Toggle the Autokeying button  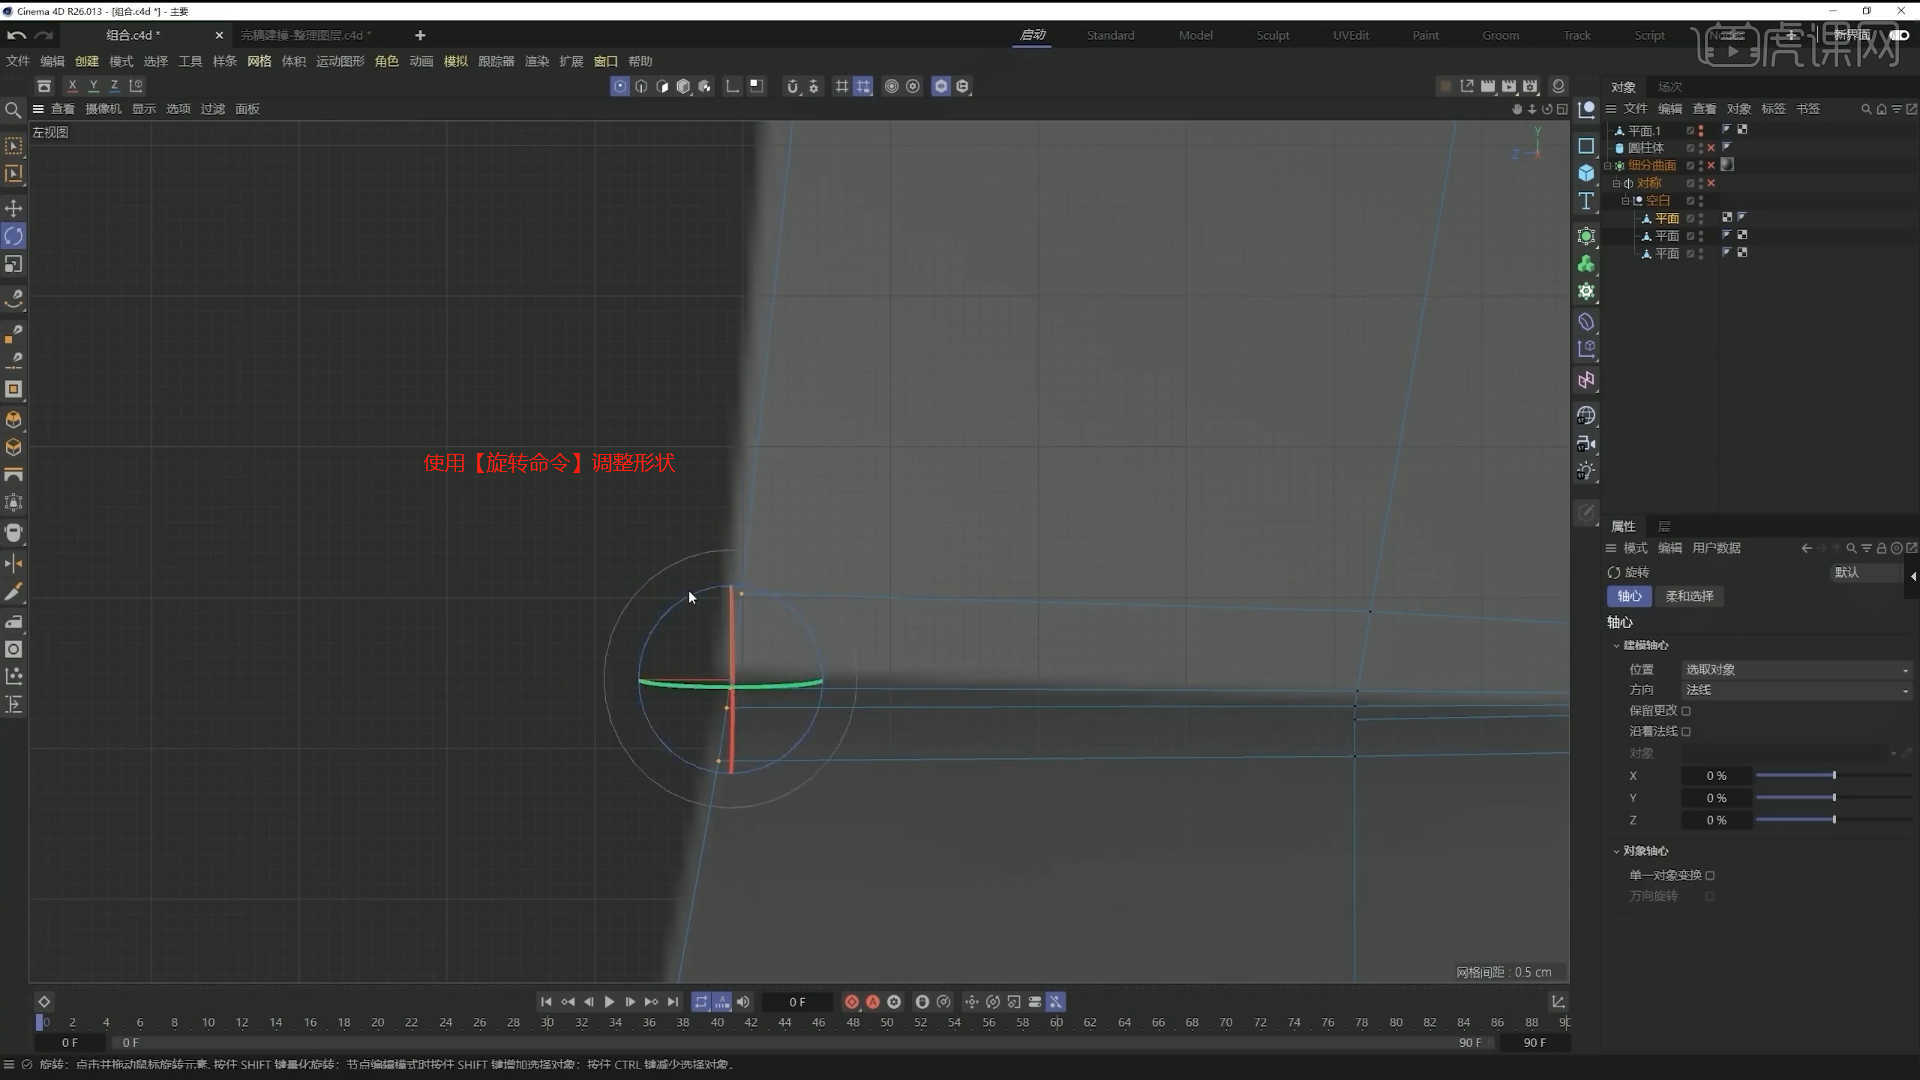(873, 1002)
